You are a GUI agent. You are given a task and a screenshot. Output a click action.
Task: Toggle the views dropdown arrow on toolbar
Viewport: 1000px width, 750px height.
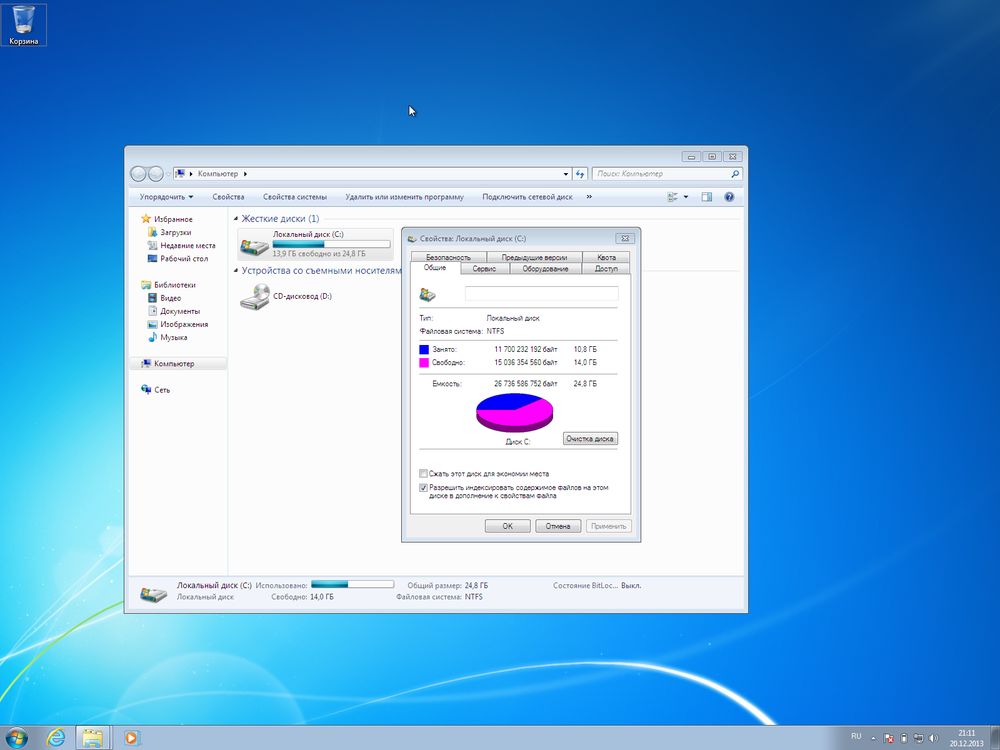coord(685,196)
